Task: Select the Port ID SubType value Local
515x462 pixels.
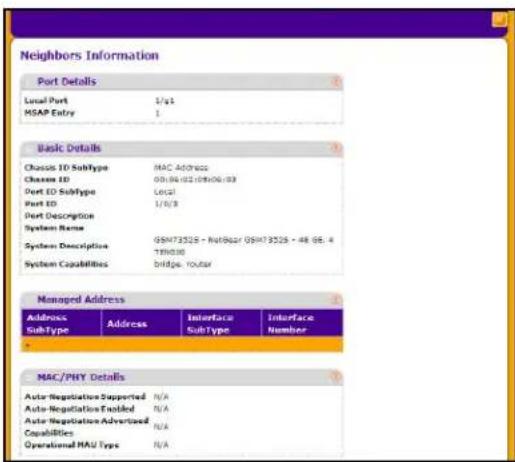Action: tap(164, 192)
